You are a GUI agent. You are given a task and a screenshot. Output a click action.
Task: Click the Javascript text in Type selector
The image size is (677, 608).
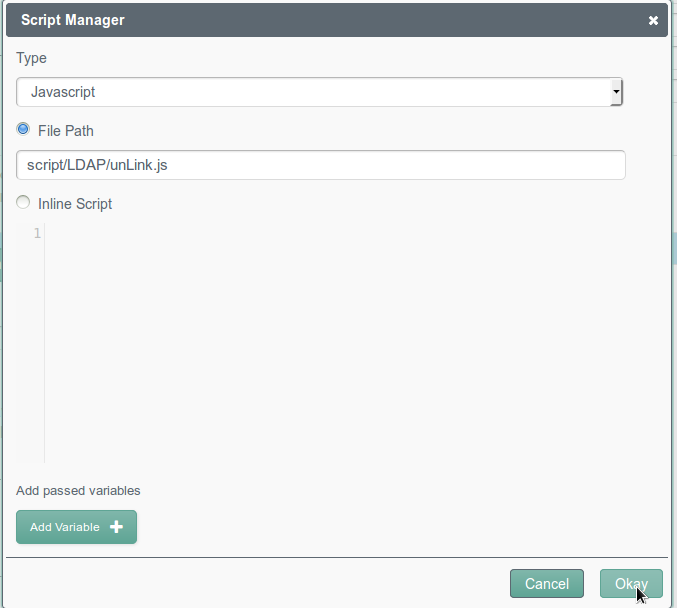(63, 92)
